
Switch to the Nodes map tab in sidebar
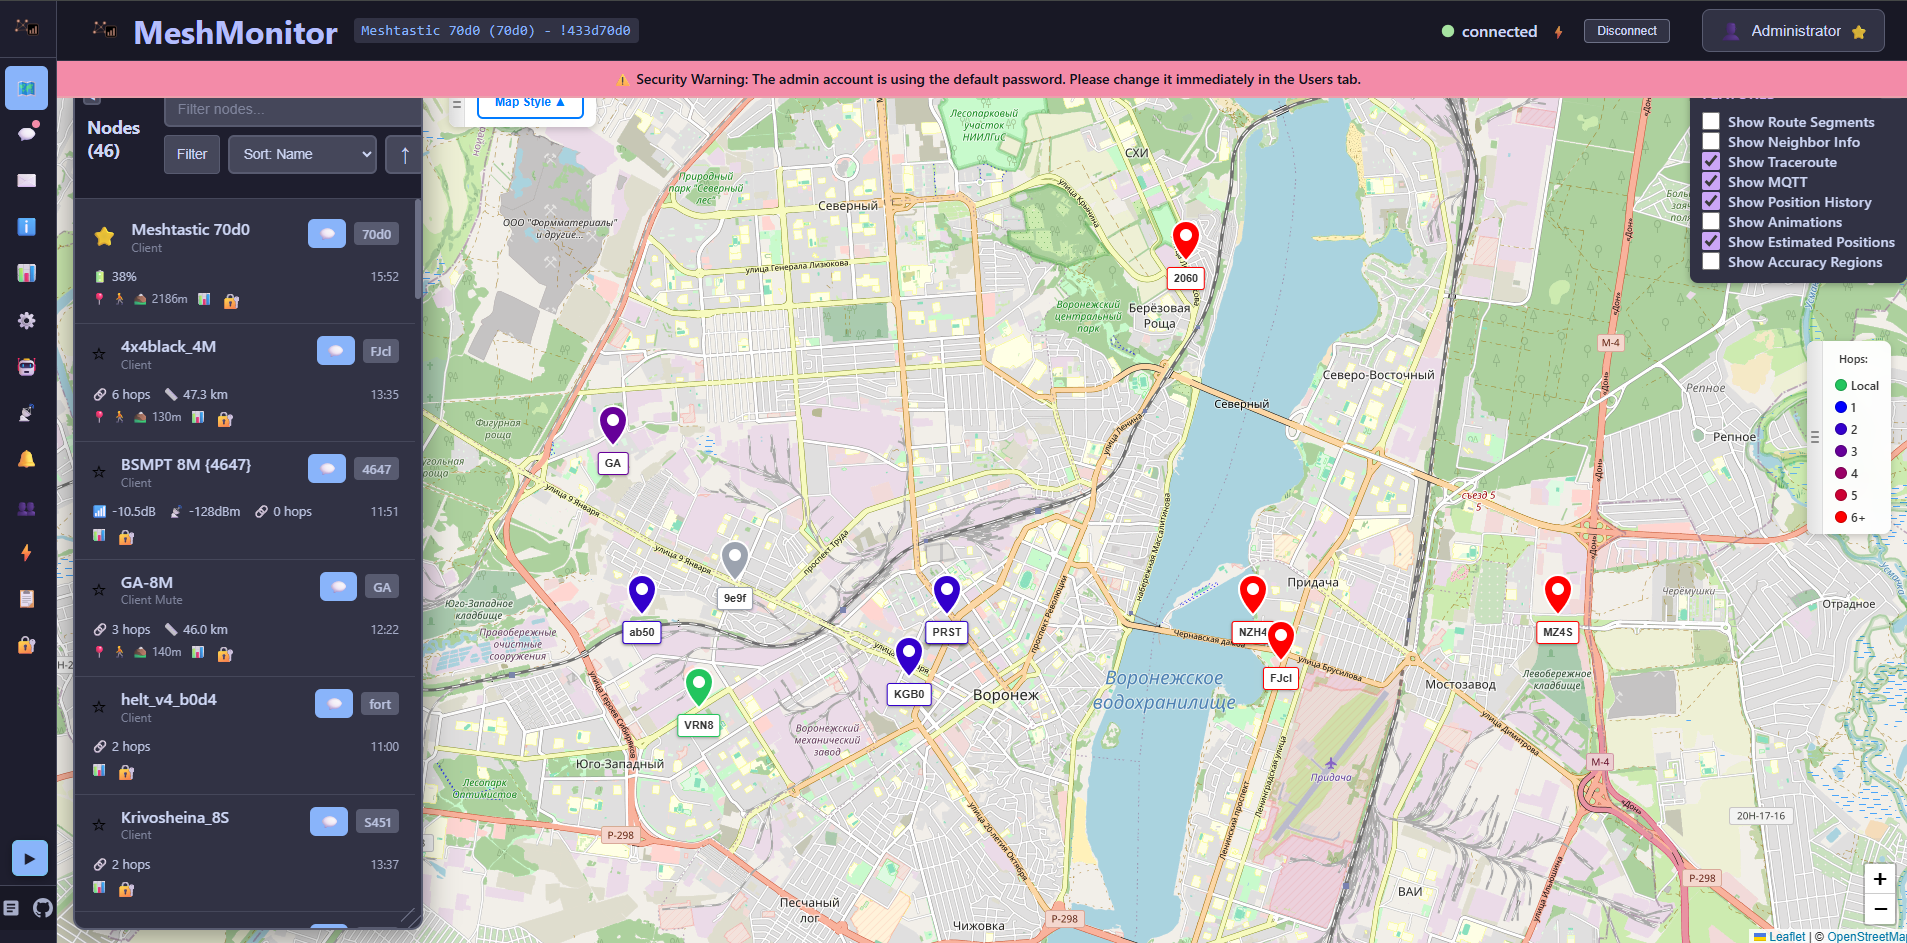point(27,88)
